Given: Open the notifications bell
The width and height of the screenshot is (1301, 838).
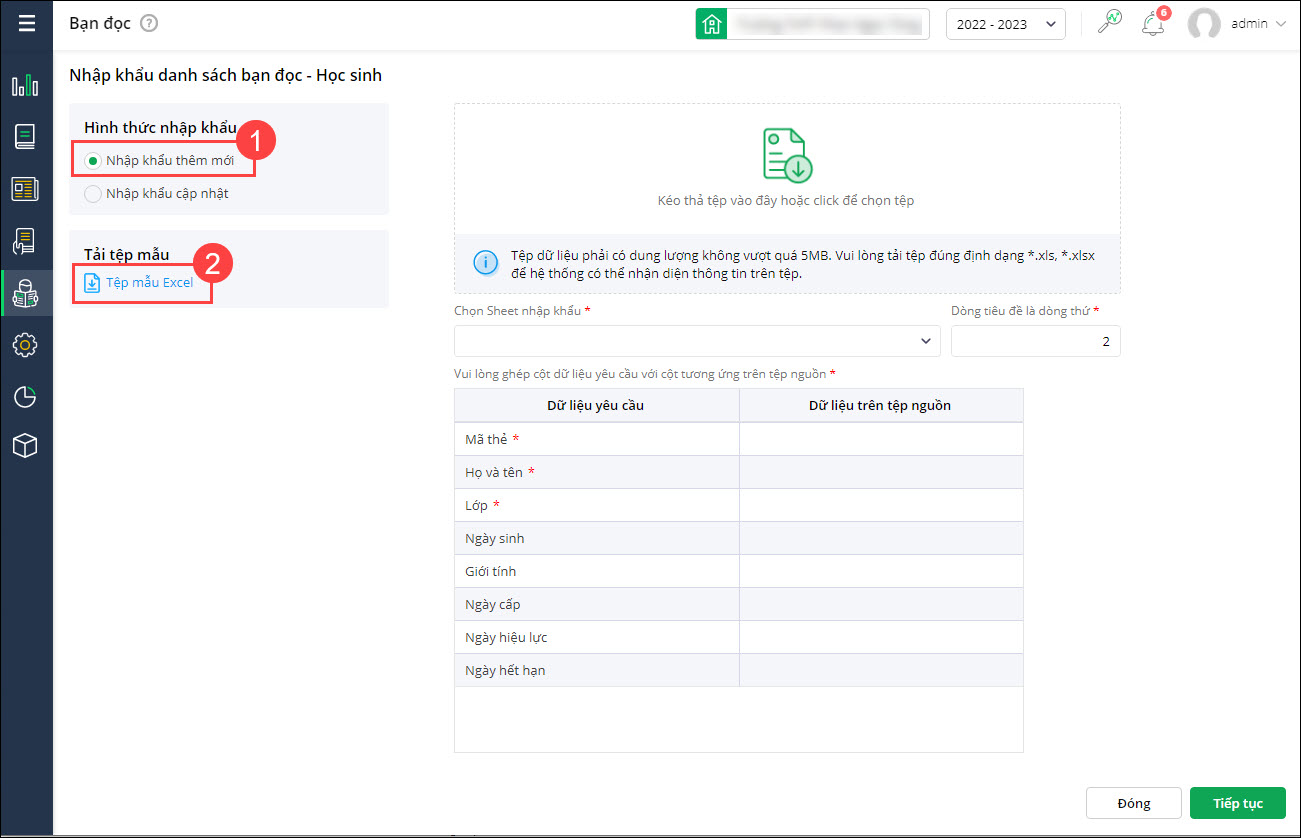Looking at the screenshot, I should (1153, 24).
